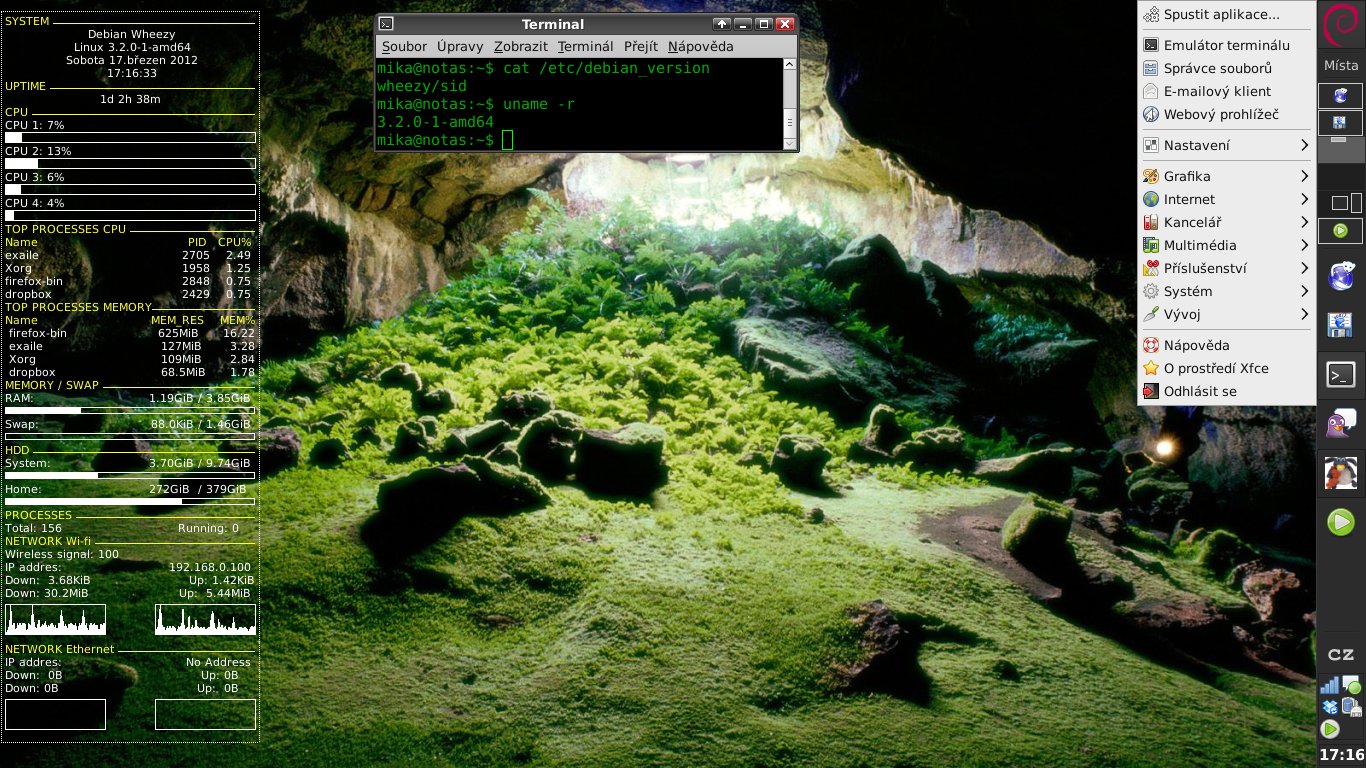
Task: Click the RAM usage bar
Action: 130,410
